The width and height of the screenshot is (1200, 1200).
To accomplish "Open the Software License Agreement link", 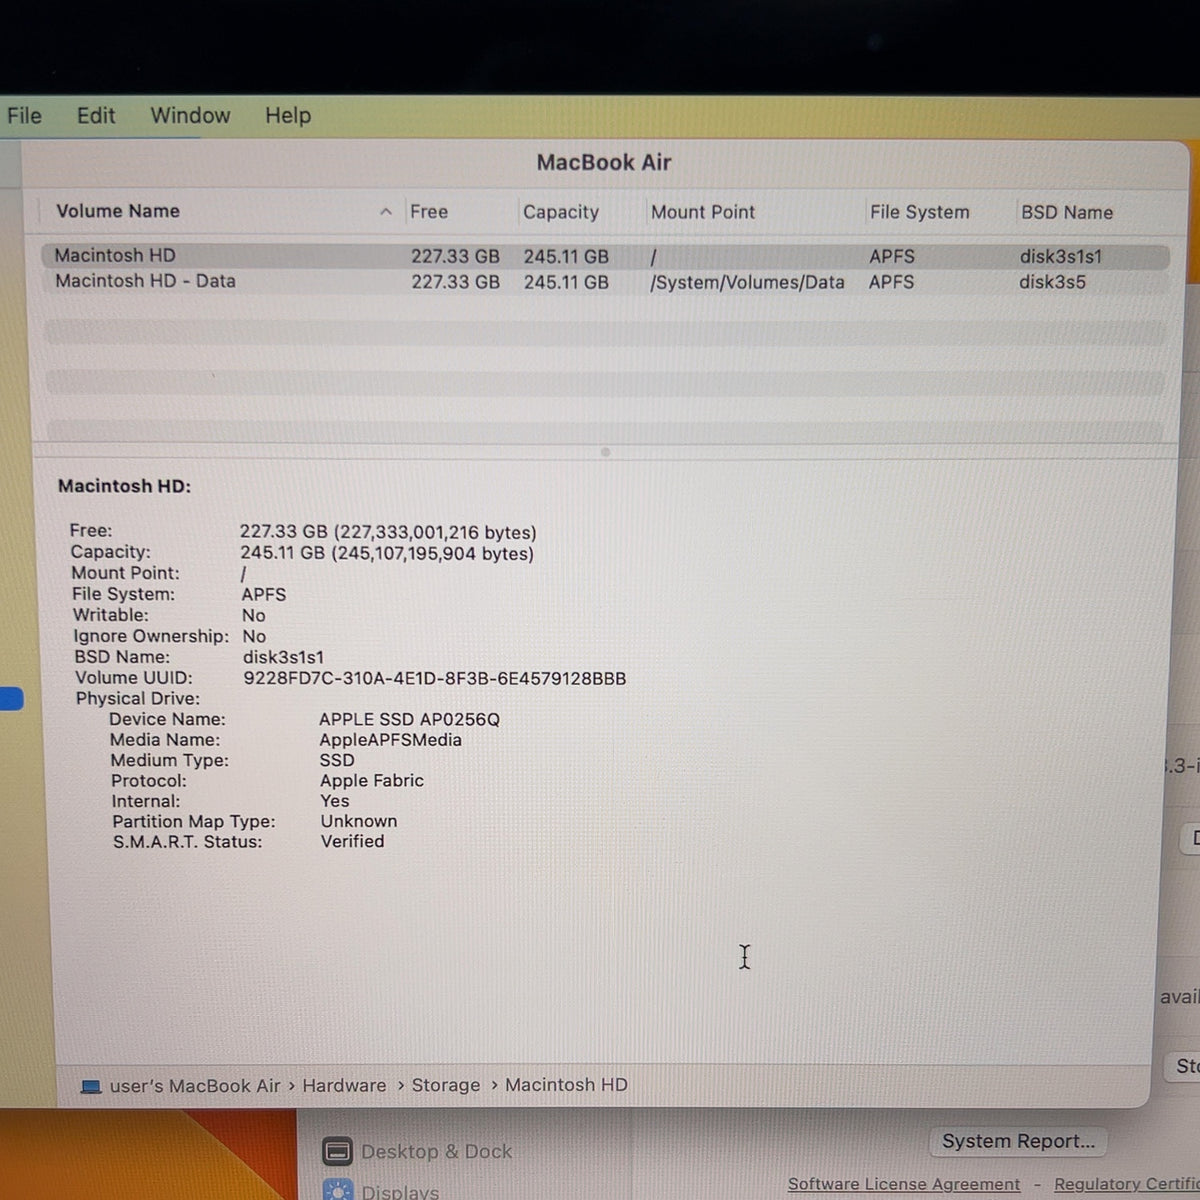I will (x=904, y=1184).
